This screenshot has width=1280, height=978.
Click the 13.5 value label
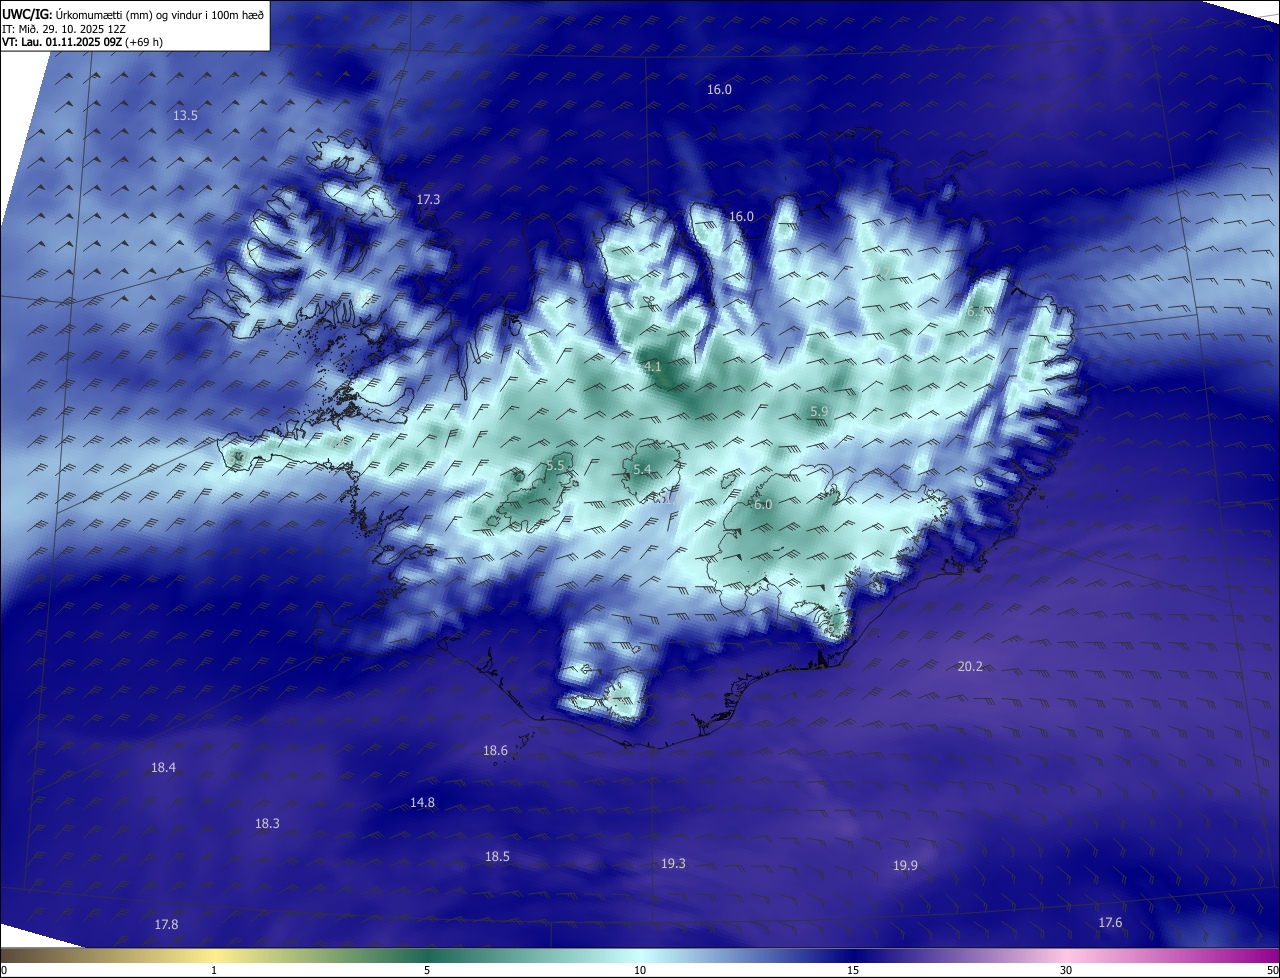point(185,116)
